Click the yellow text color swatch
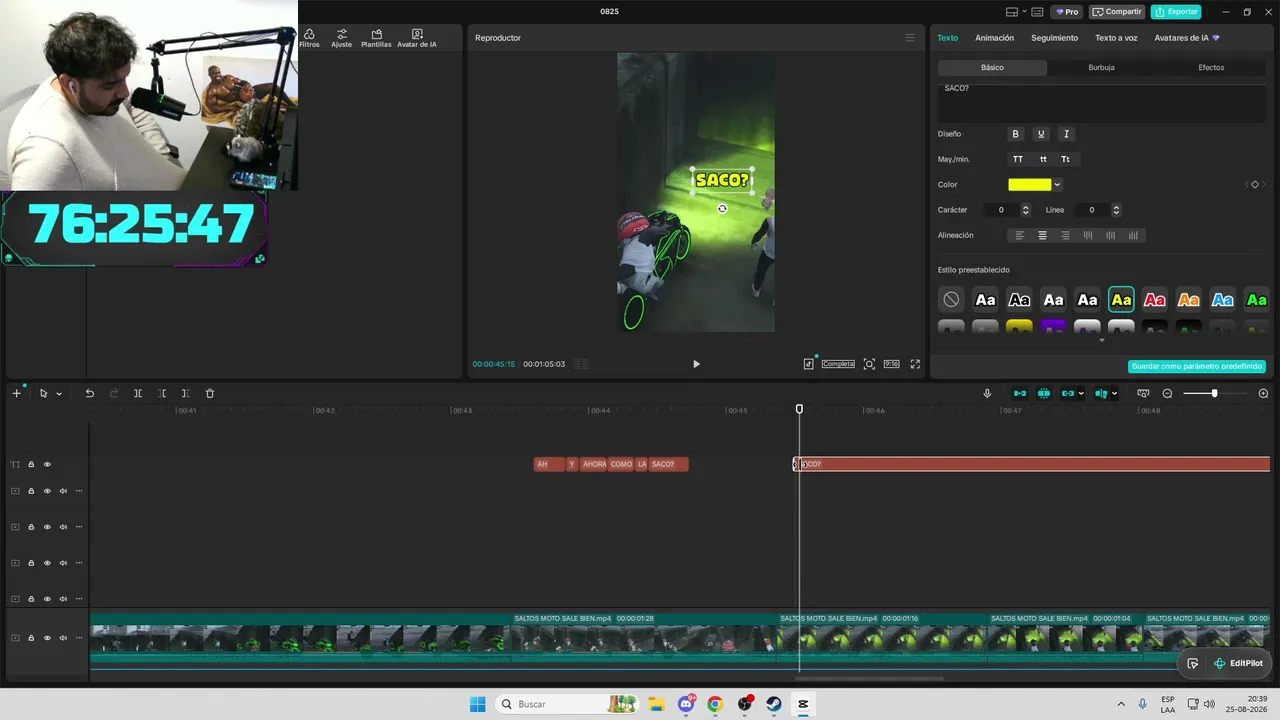Viewport: 1280px width, 720px height. pos(1029,185)
